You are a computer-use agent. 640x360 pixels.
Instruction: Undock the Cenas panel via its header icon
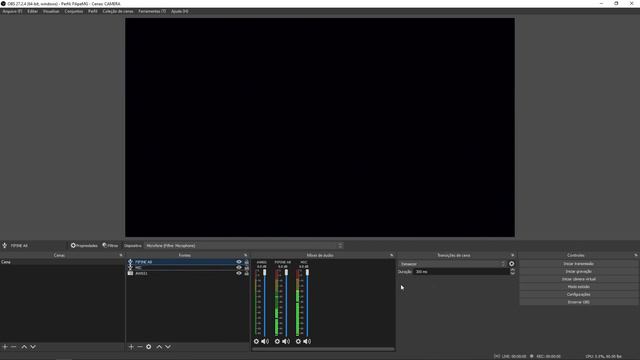pos(121,255)
